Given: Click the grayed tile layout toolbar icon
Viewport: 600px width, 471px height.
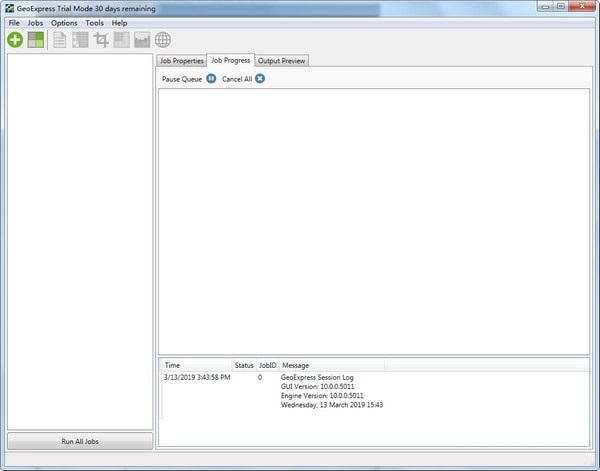Looking at the screenshot, I should click(122, 40).
